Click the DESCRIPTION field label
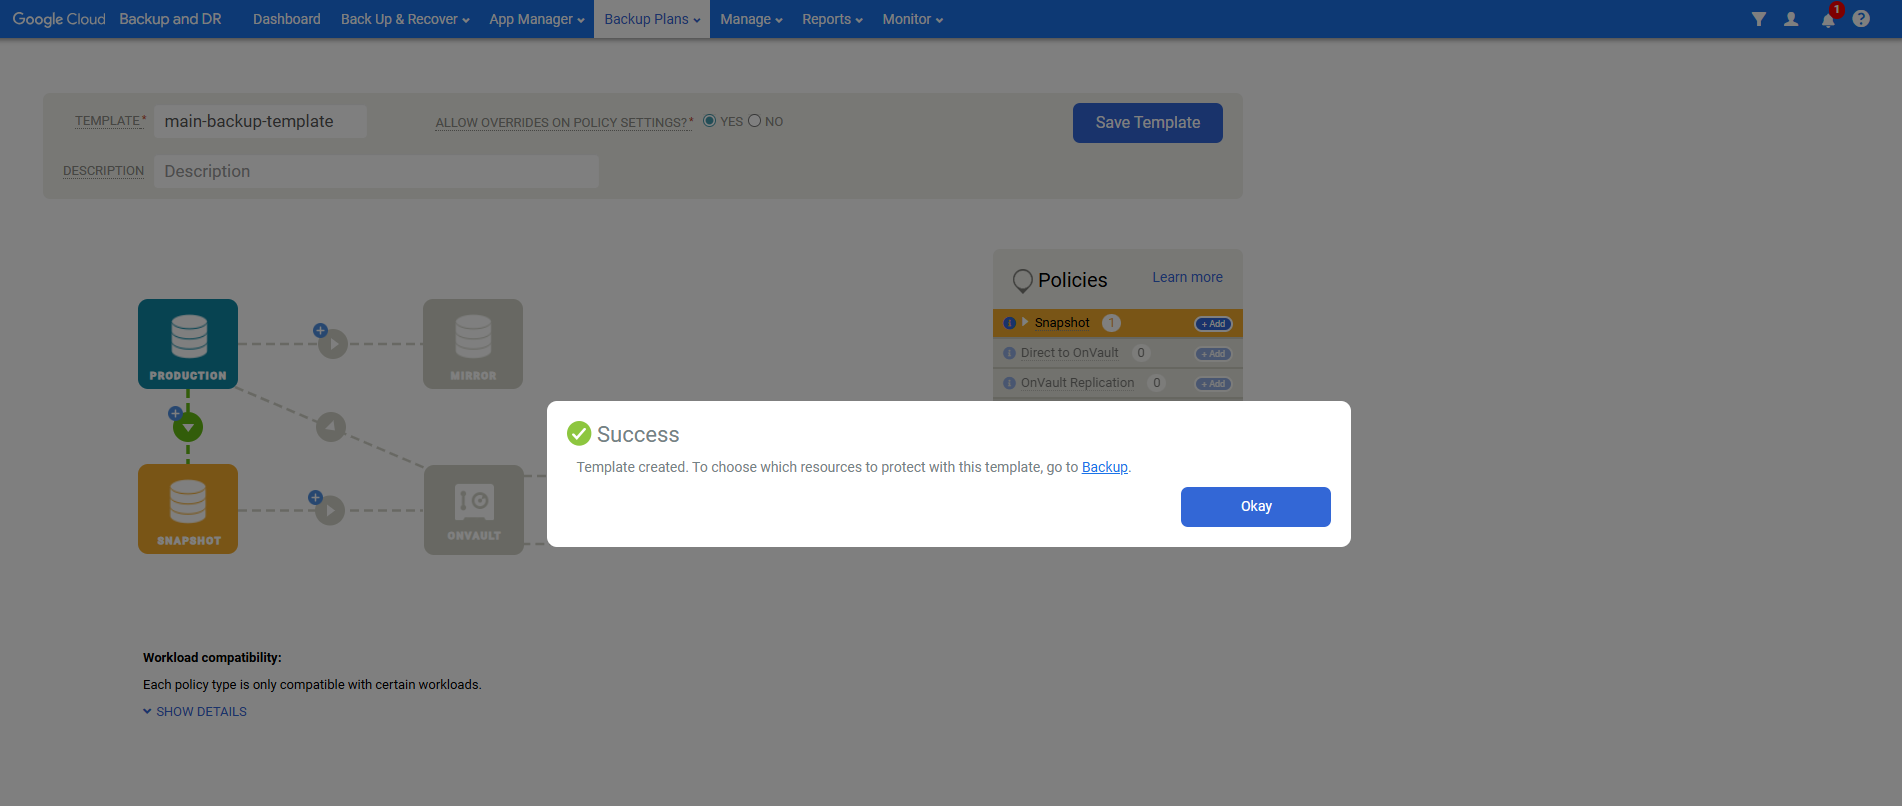1902x806 pixels. 104,171
